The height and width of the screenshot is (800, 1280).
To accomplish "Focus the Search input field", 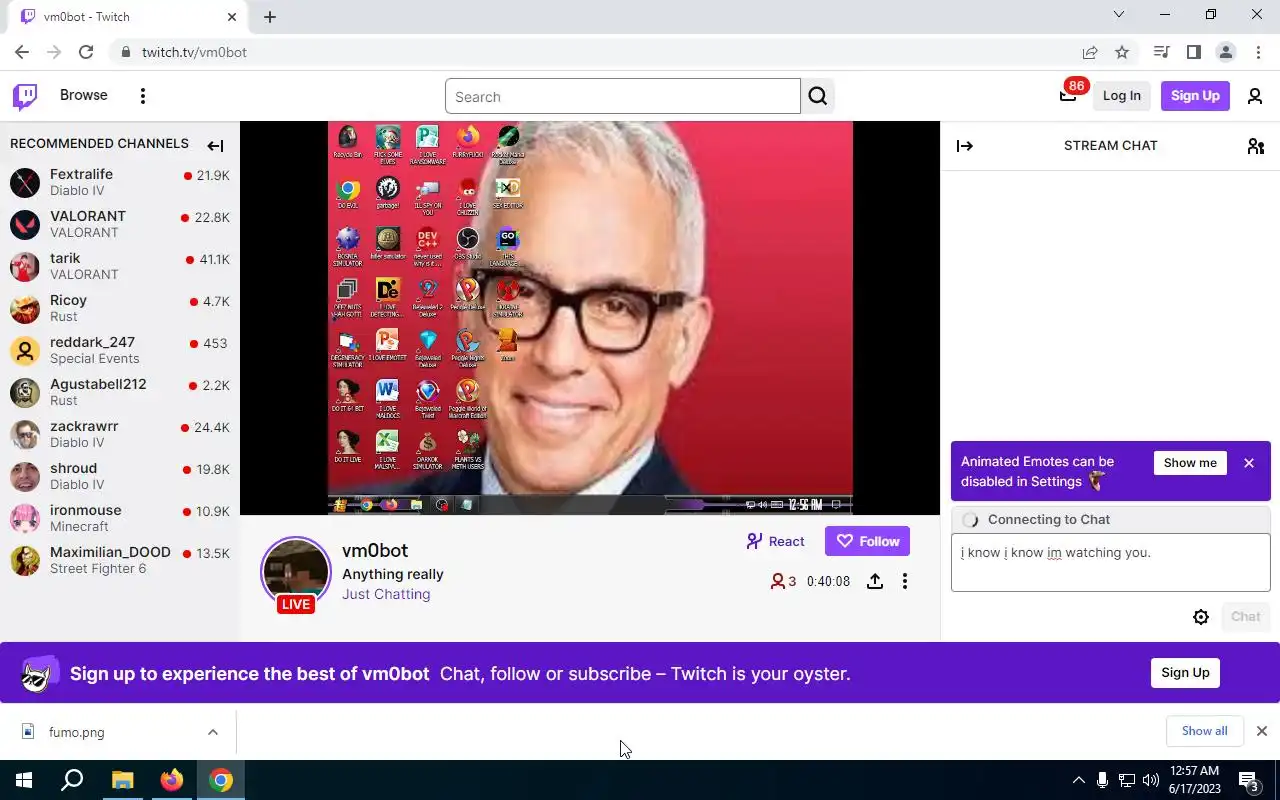I will point(623,97).
